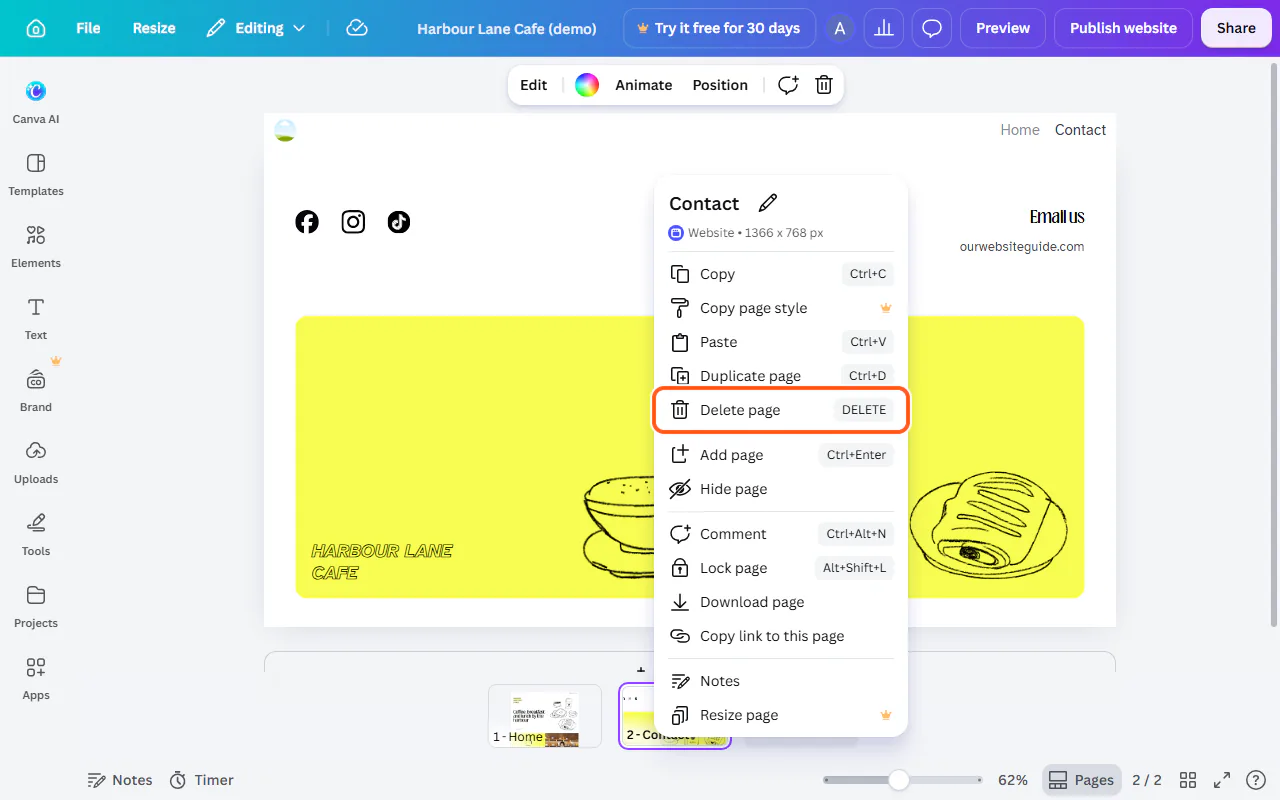Image resolution: width=1280 pixels, height=800 pixels.
Task: Open the Text panel
Action: (x=36, y=317)
